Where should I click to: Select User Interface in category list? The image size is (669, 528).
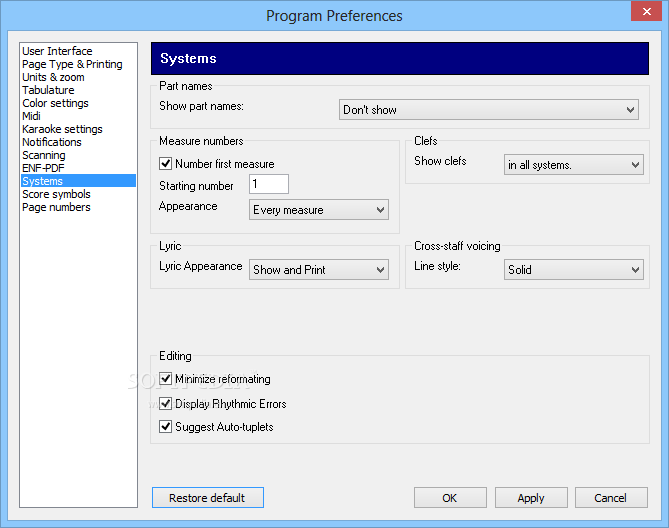coord(57,51)
